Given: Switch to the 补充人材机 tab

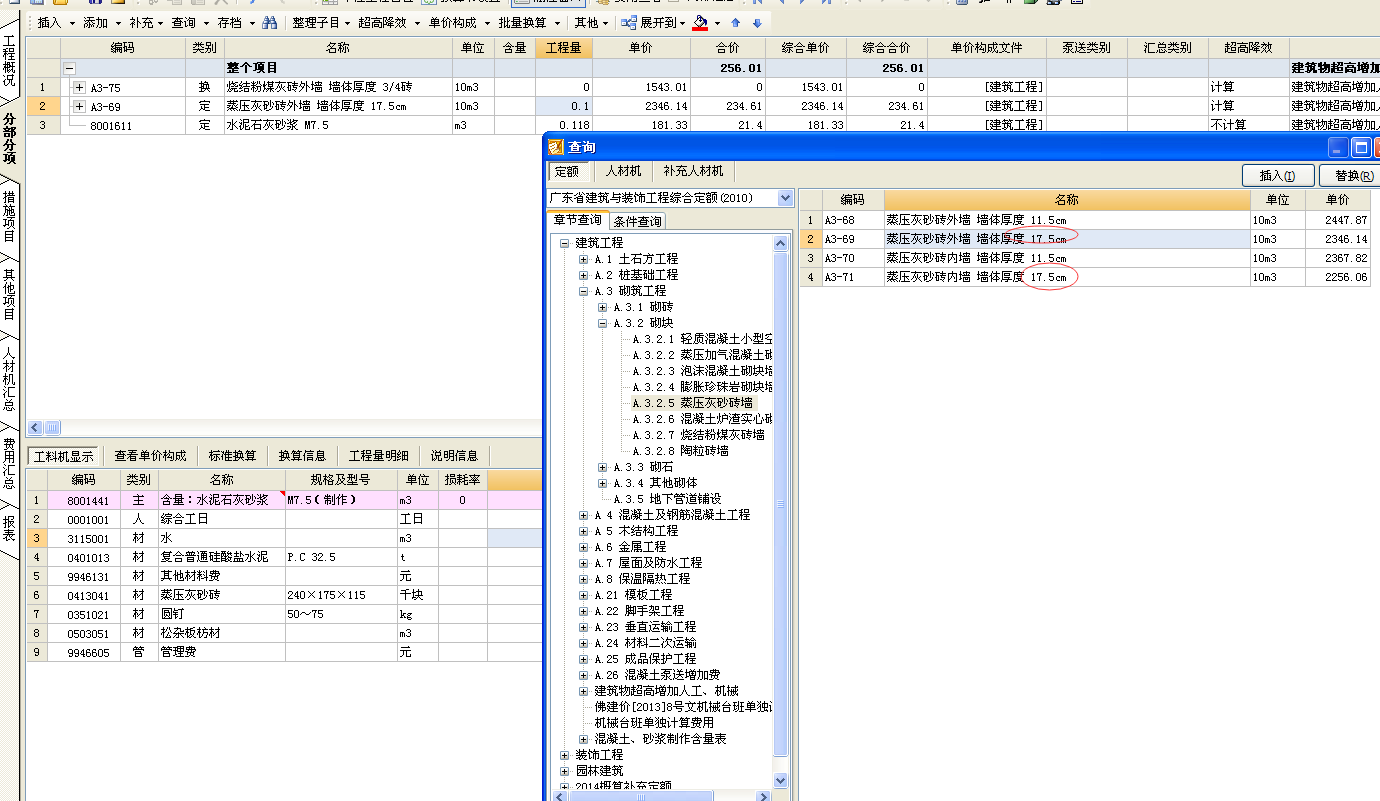Looking at the screenshot, I should tap(693, 172).
